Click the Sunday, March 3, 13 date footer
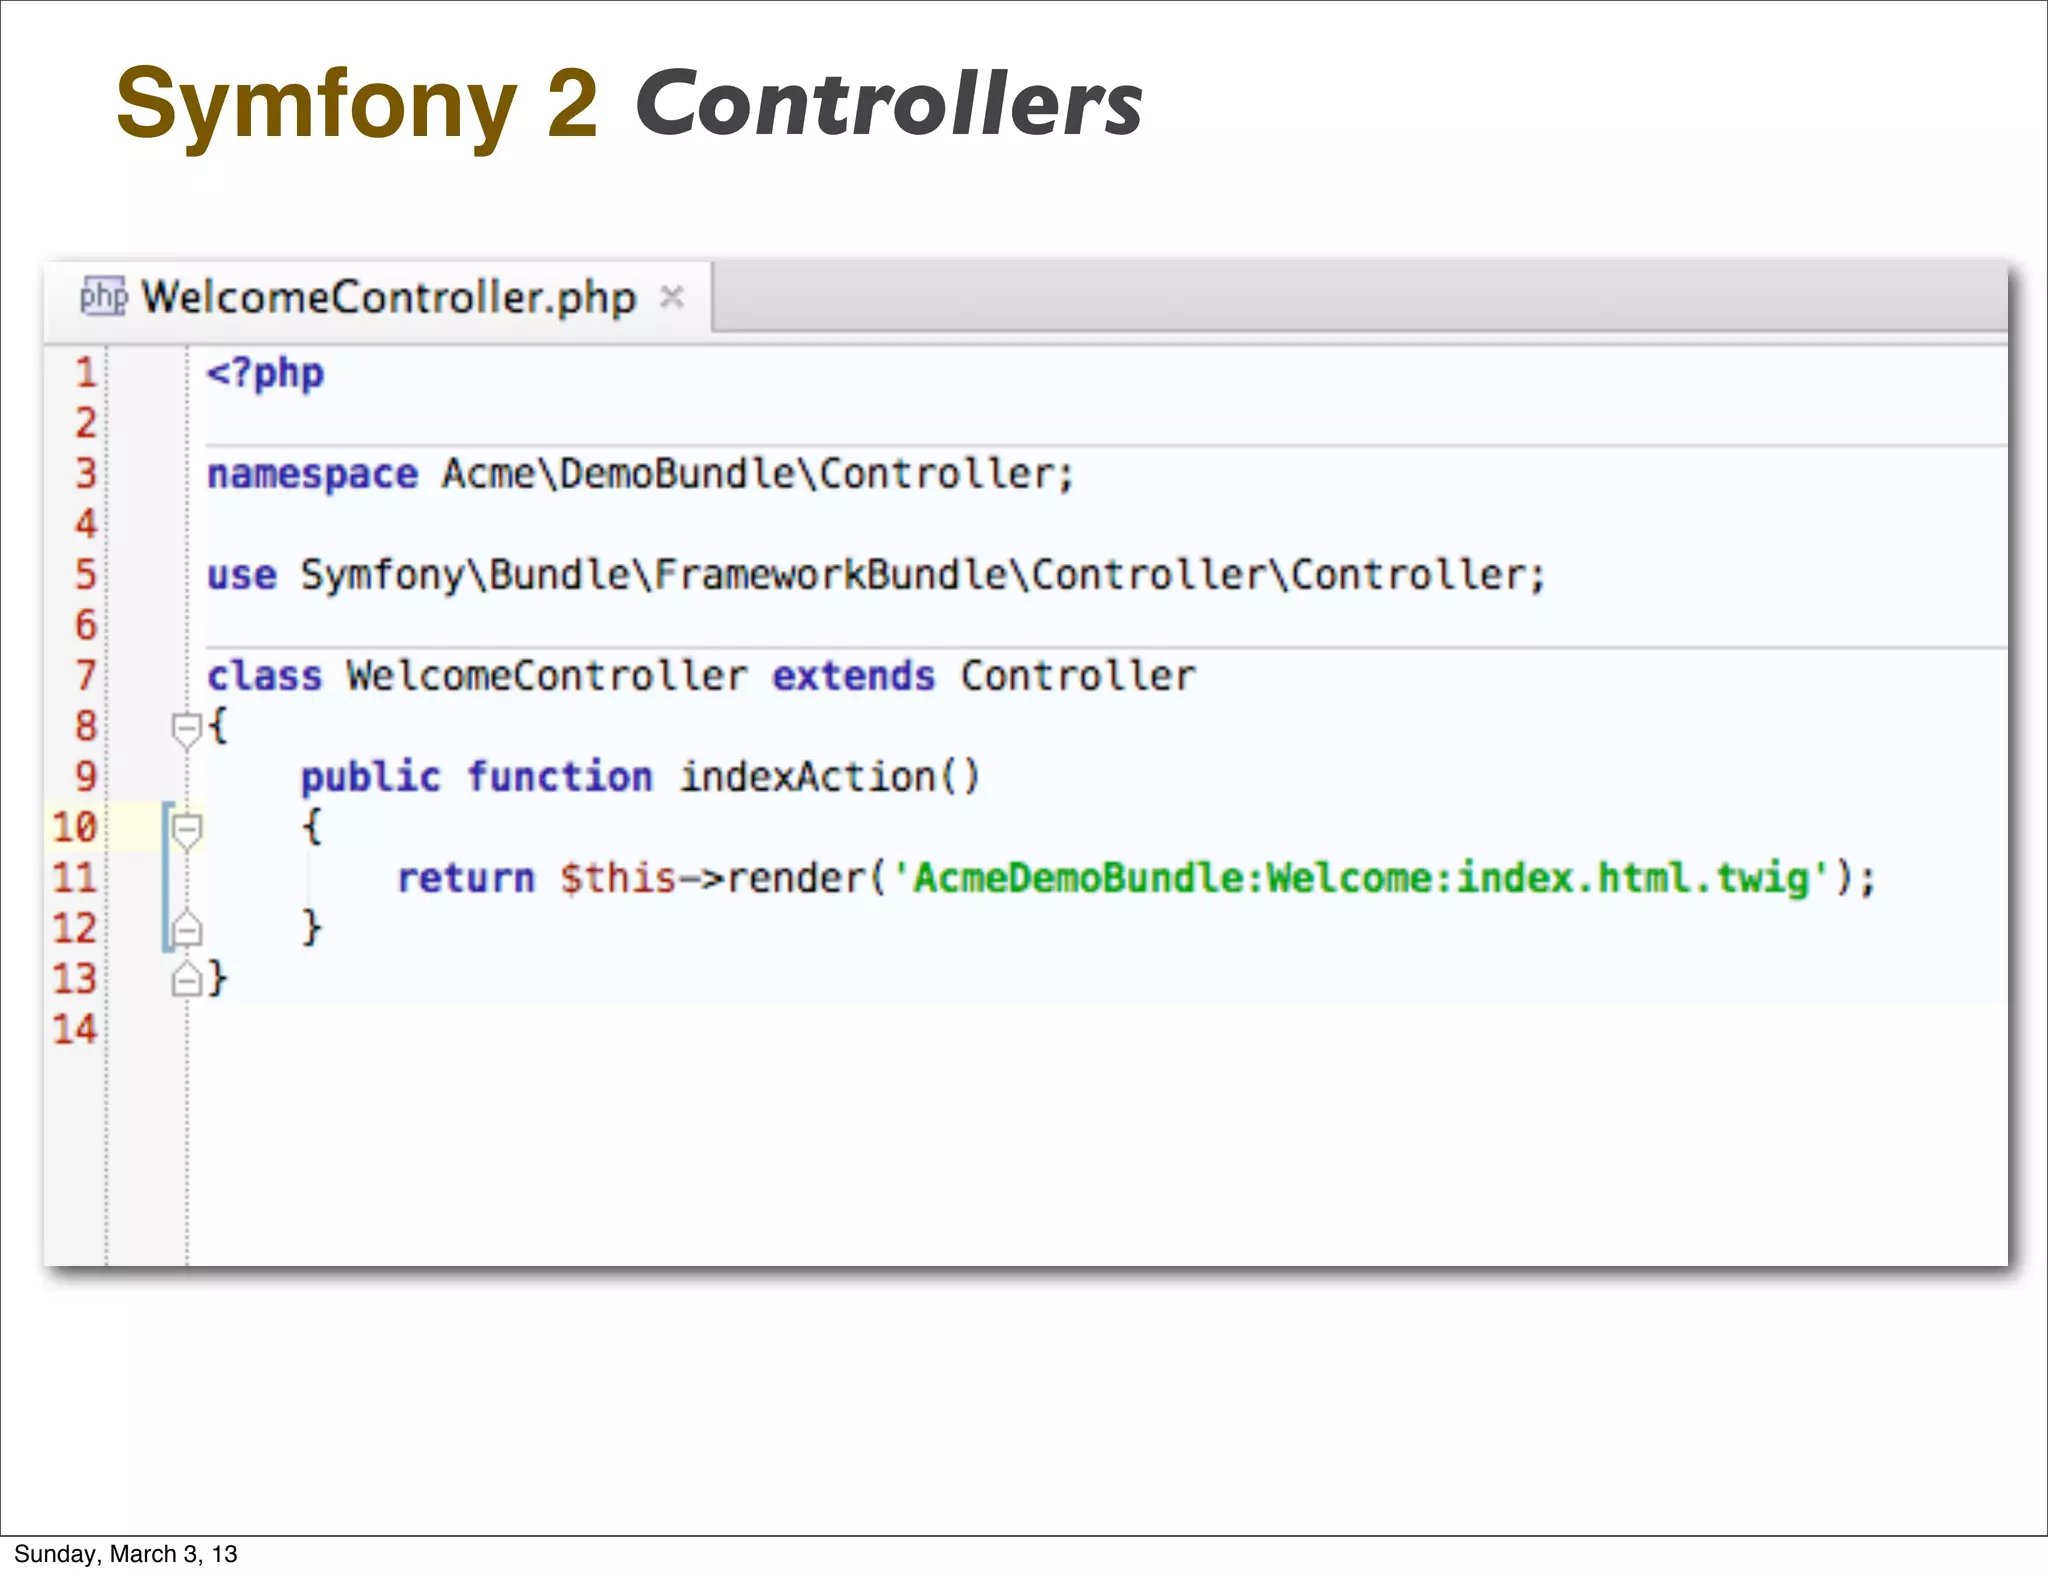 point(126,1553)
